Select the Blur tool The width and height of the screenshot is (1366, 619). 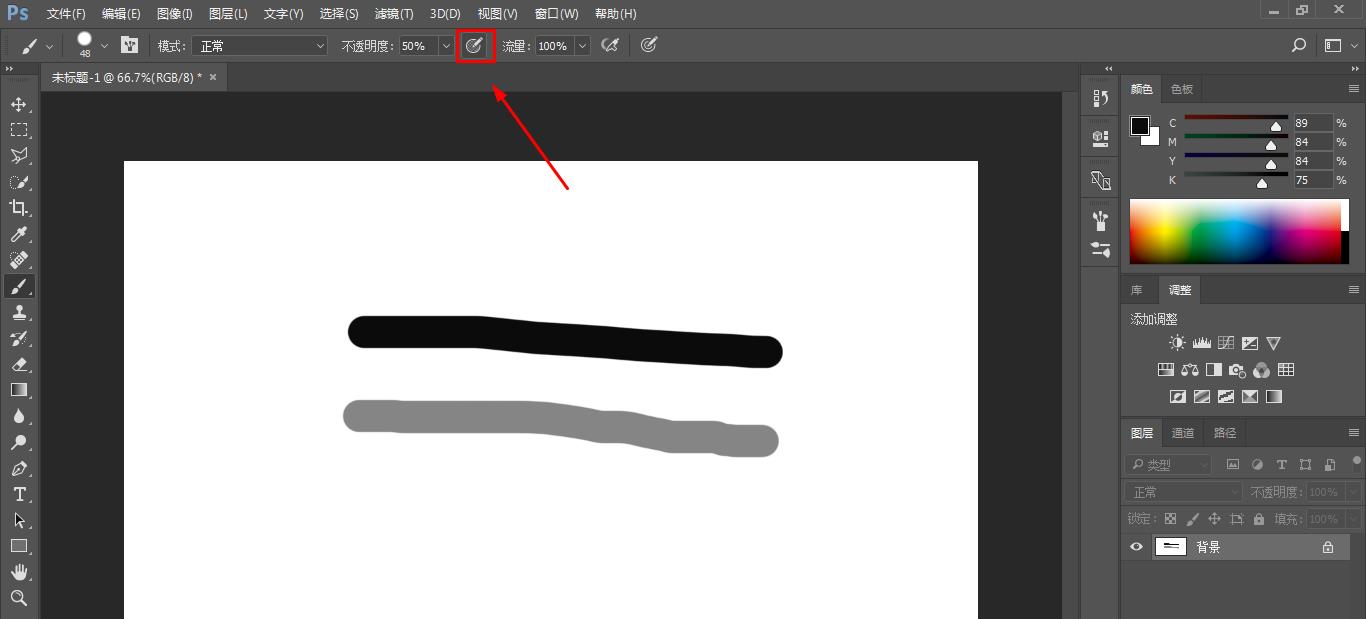(19, 416)
